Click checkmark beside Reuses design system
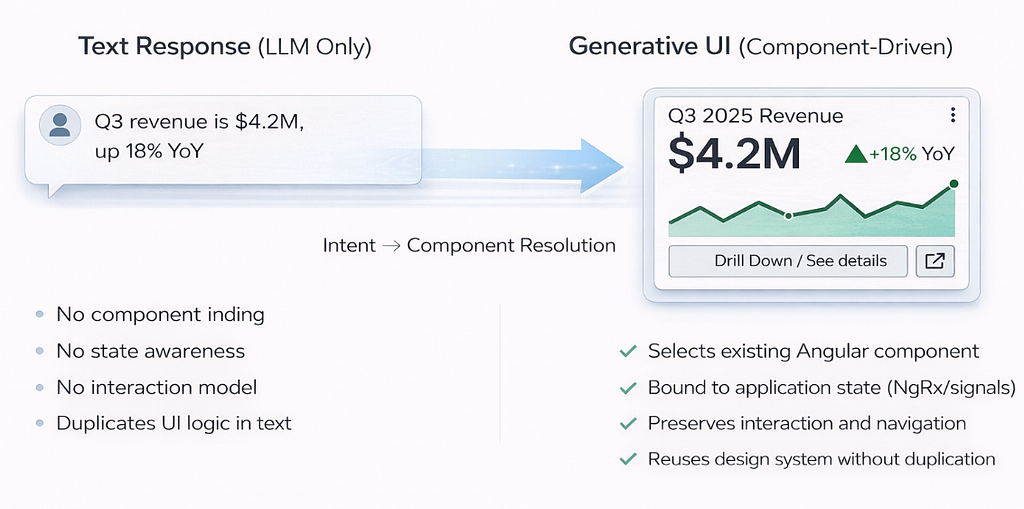This screenshot has width=1024, height=509. [628, 459]
